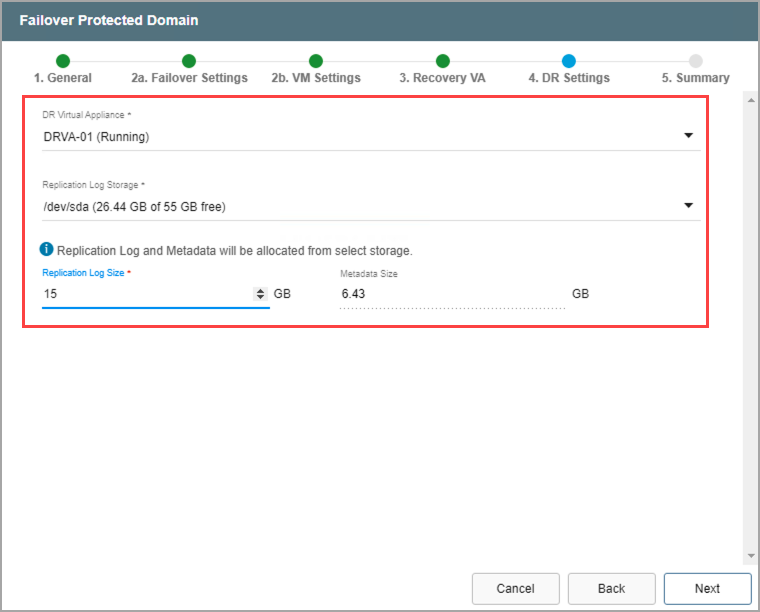This screenshot has width=760, height=612.
Task: Click the scrollbar down arrow
Action: pos(750,556)
